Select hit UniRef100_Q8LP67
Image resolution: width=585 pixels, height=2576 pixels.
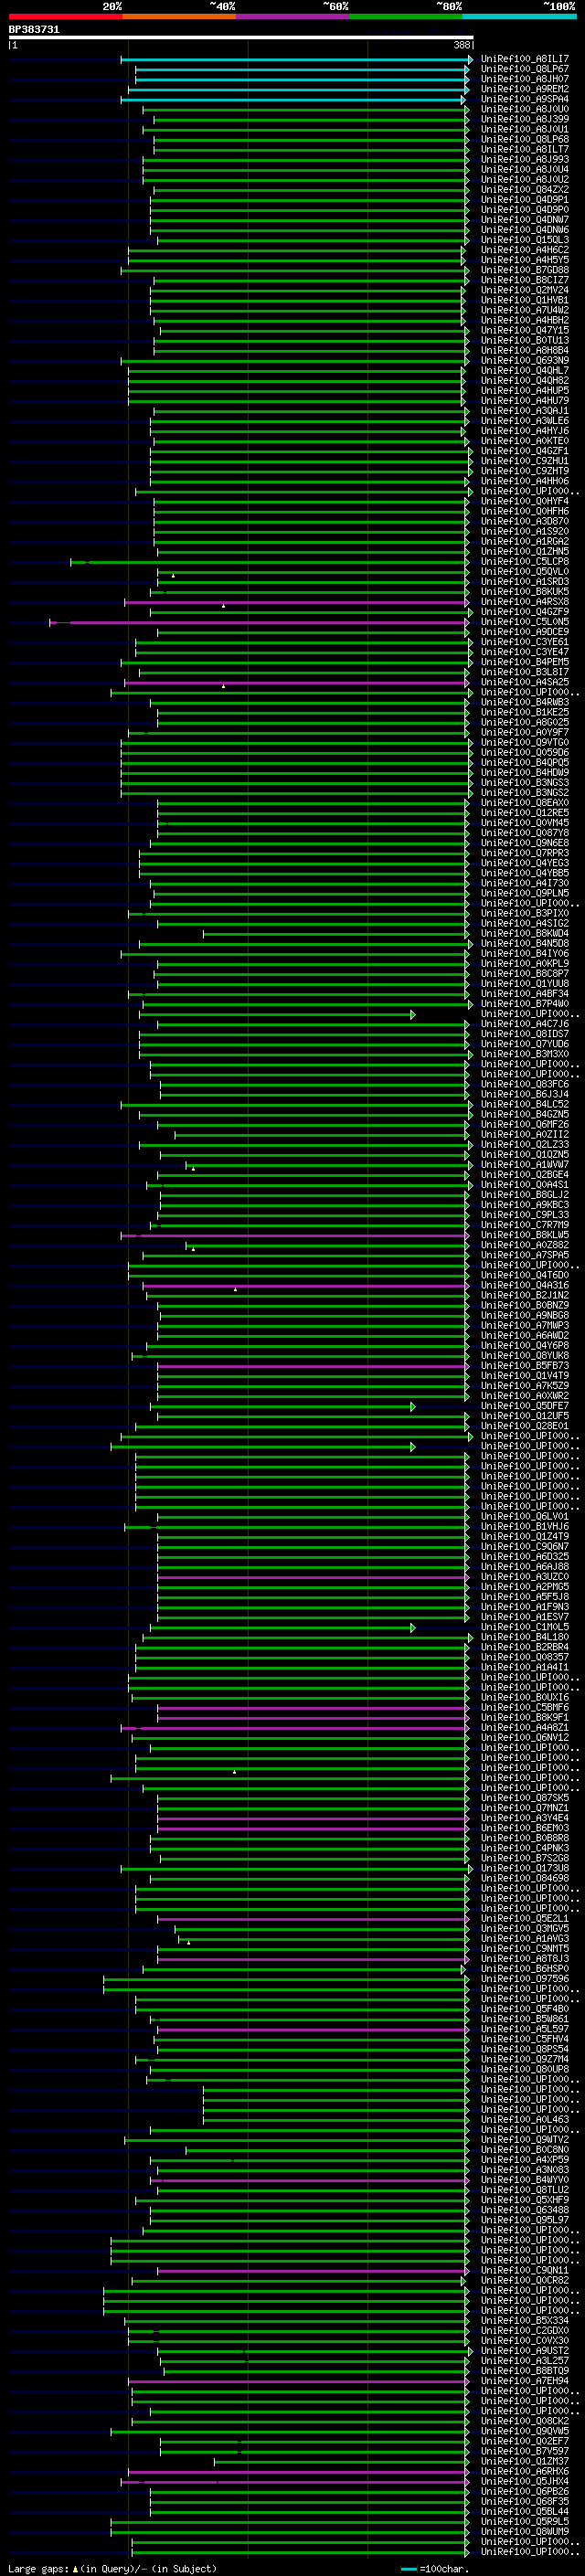click(x=525, y=69)
